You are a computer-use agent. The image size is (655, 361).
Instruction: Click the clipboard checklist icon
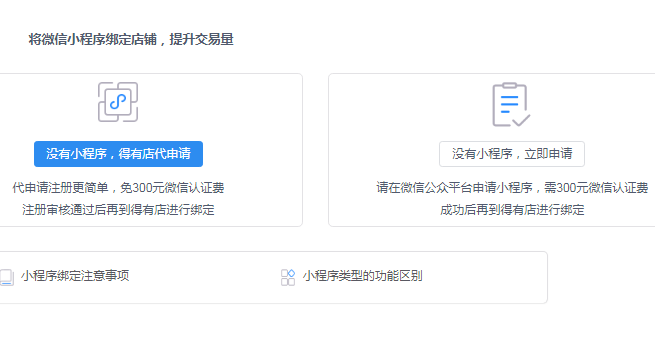point(511,104)
